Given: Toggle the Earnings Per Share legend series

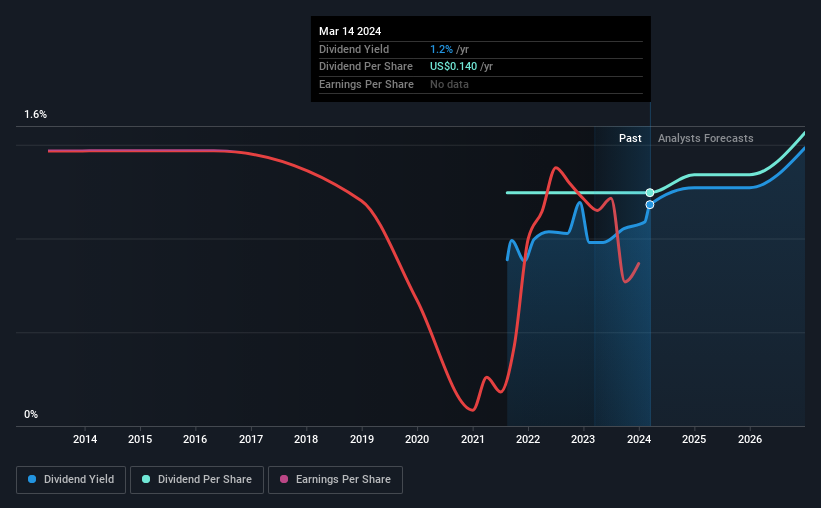Looking at the screenshot, I should tap(335, 479).
